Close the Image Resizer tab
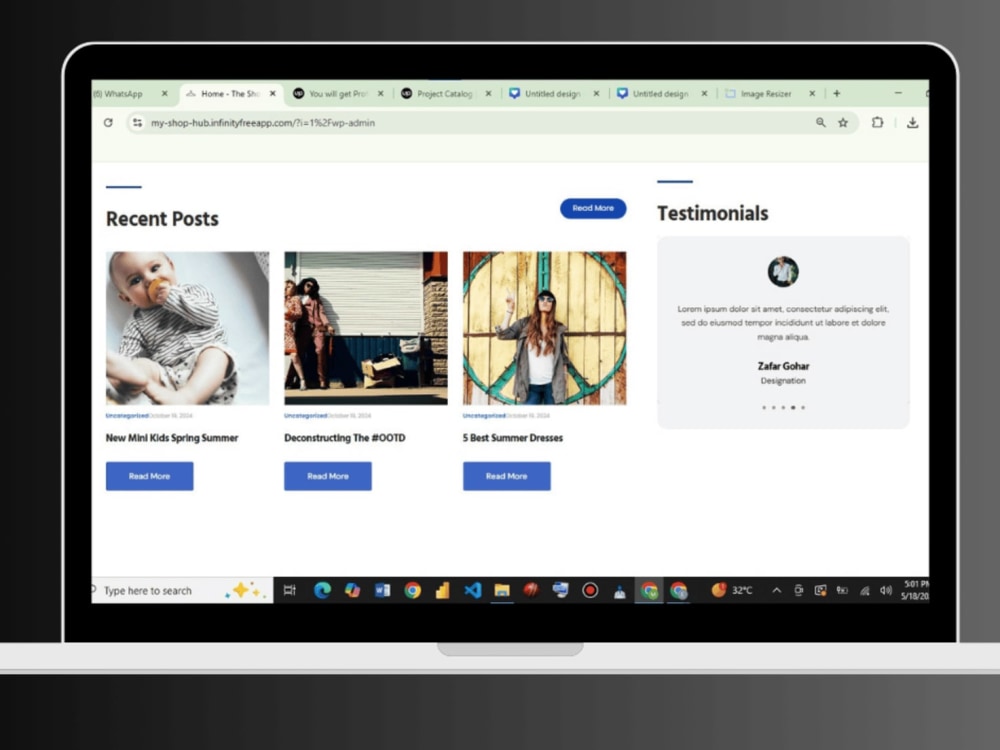The width and height of the screenshot is (1000, 750). tap(812, 93)
